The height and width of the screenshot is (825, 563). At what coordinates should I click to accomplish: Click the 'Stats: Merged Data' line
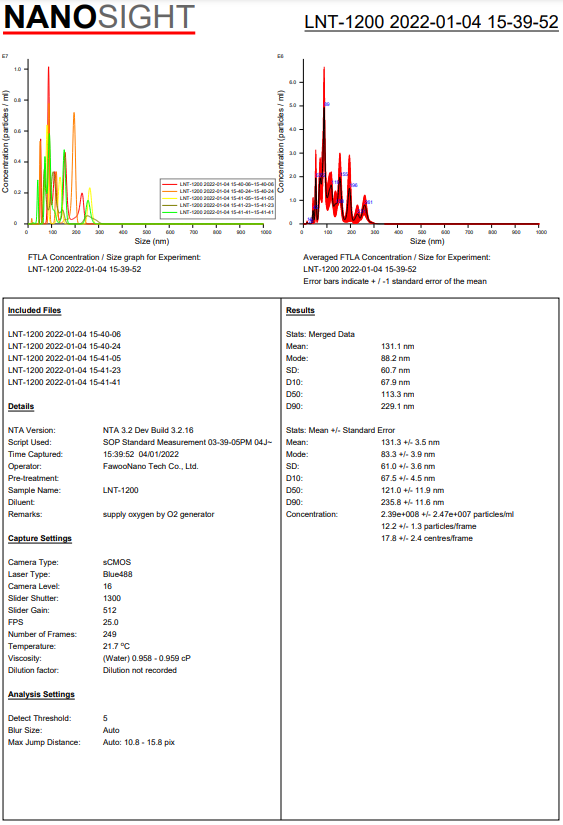click(320, 334)
